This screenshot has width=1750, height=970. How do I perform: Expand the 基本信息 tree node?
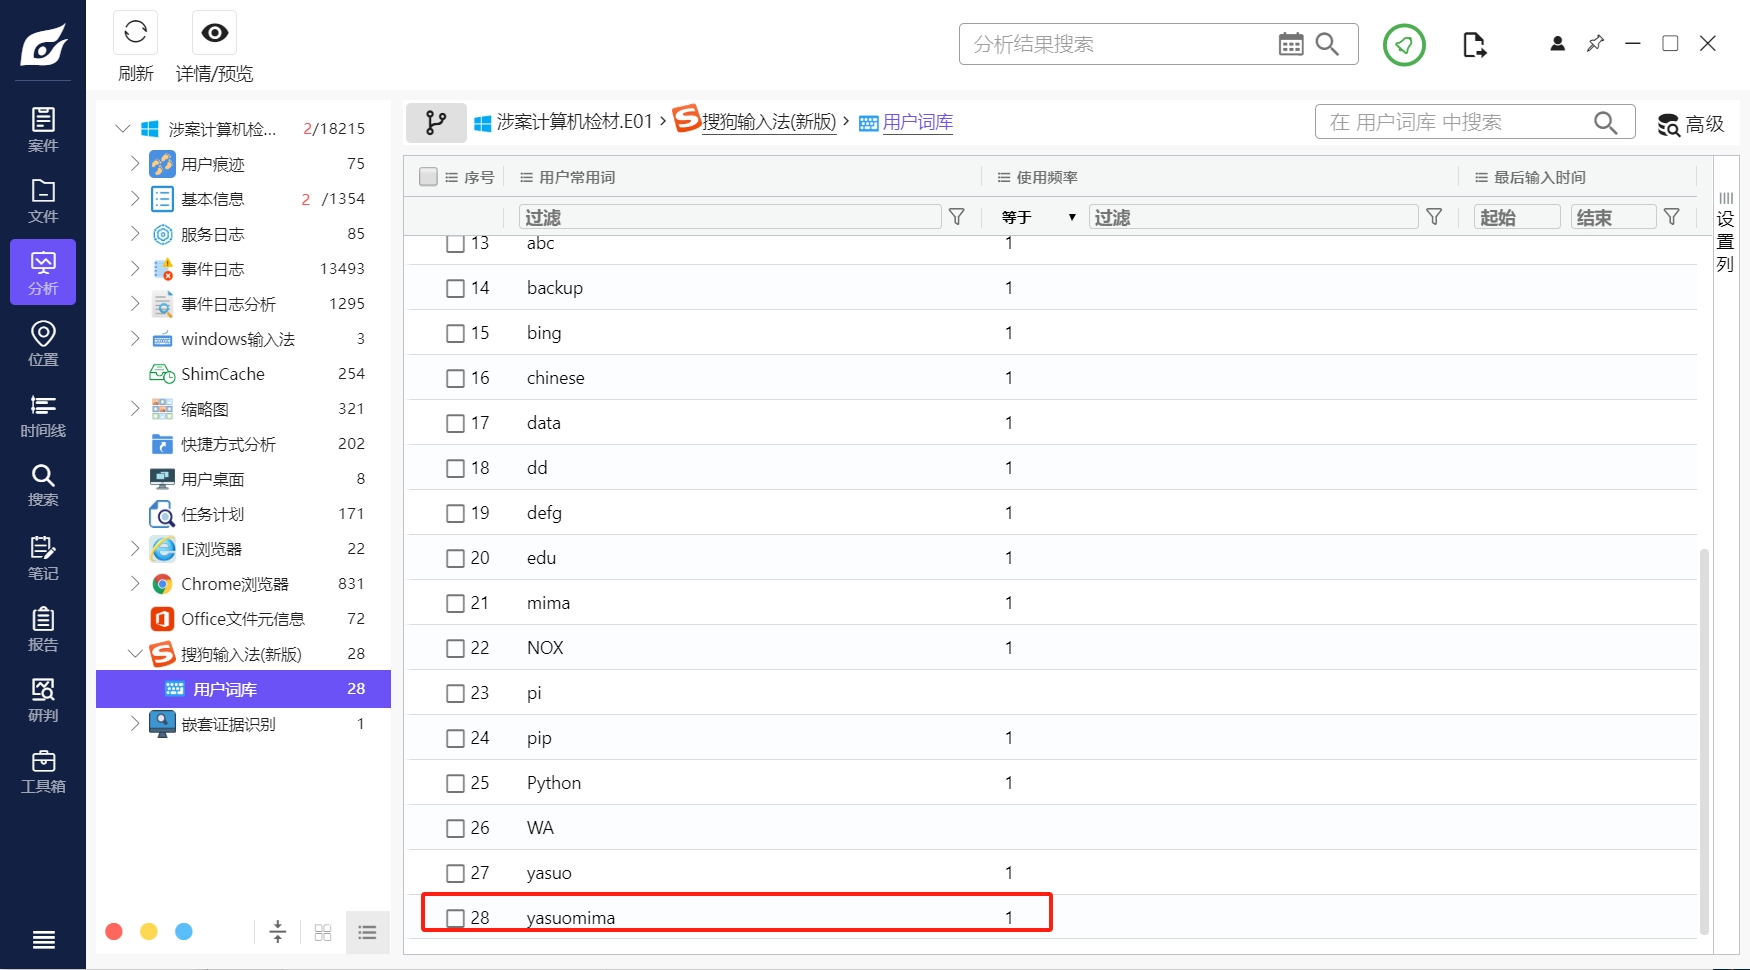pos(135,198)
